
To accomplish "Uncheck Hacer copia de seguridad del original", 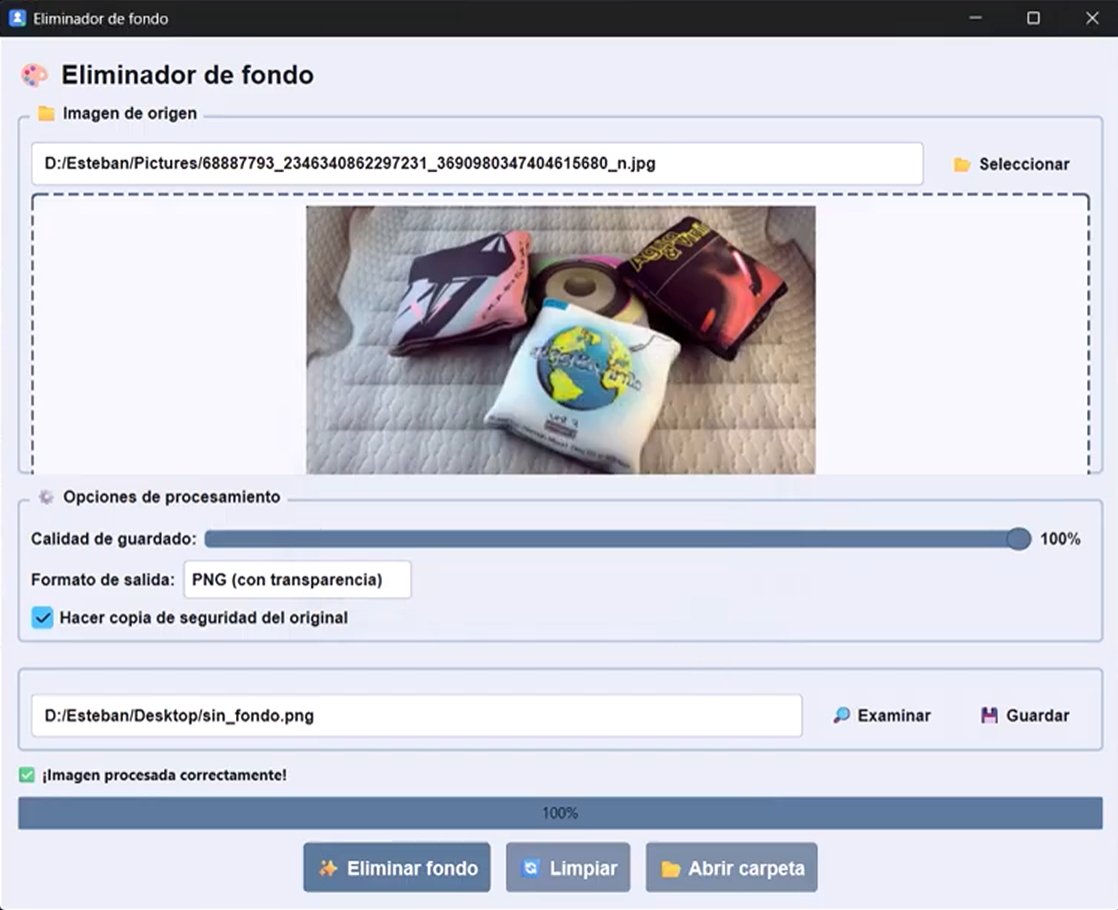I will 42,618.
